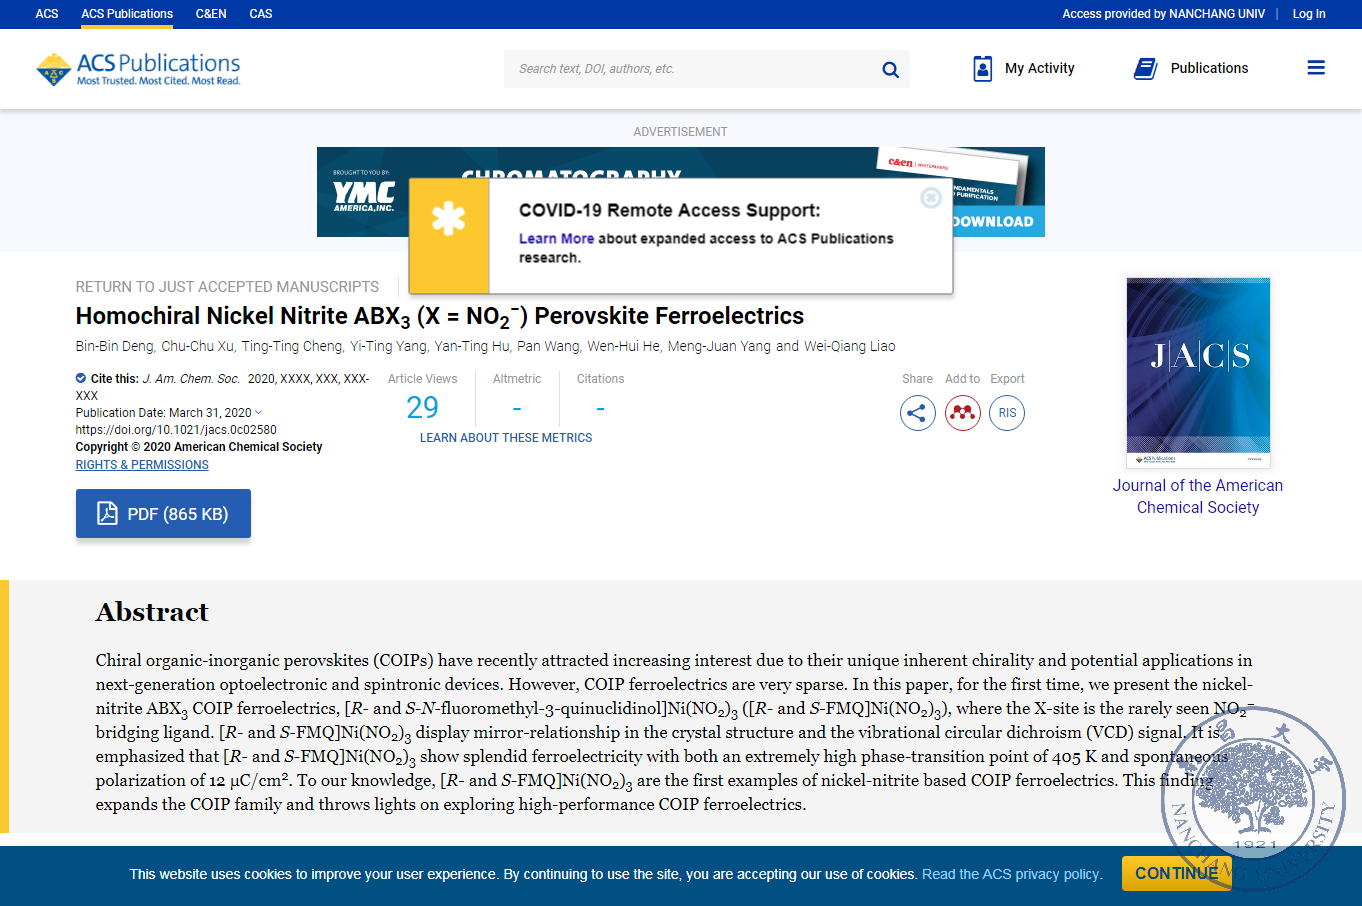Click Log In in the top bar
This screenshot has width=1362, height=906.
pyautogui.click(x=1308, y=14)
